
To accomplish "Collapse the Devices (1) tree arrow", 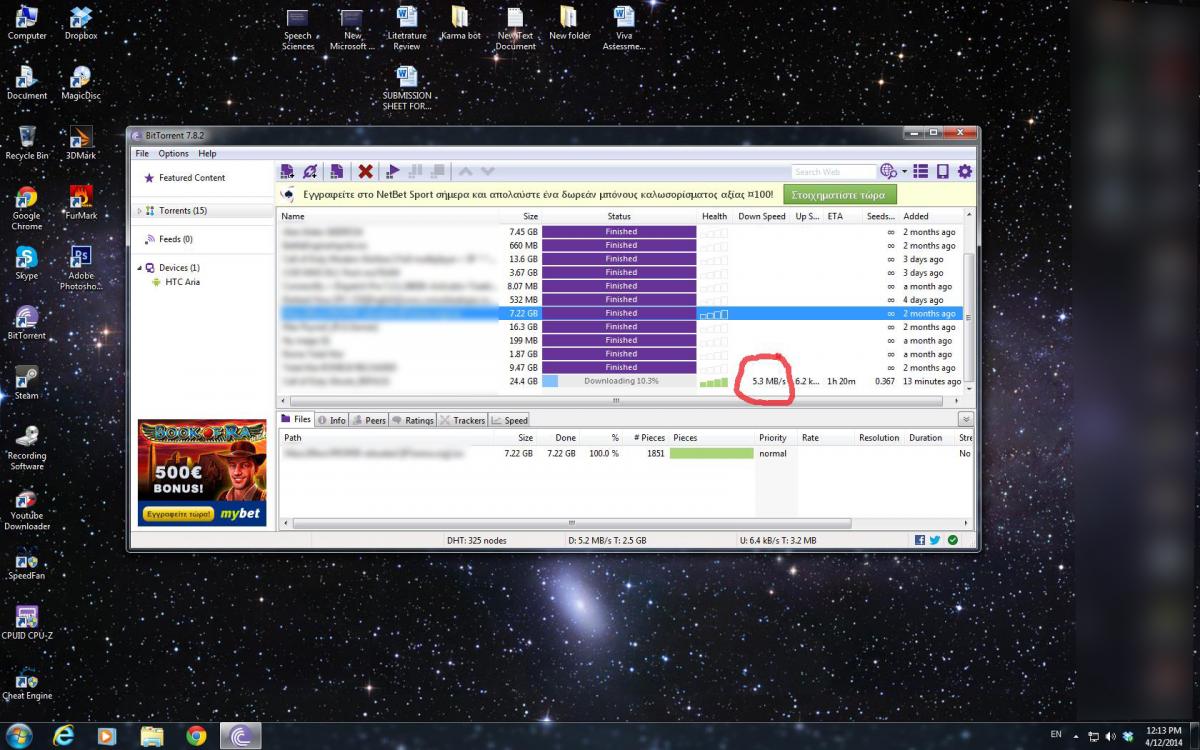I will (139, 268).
